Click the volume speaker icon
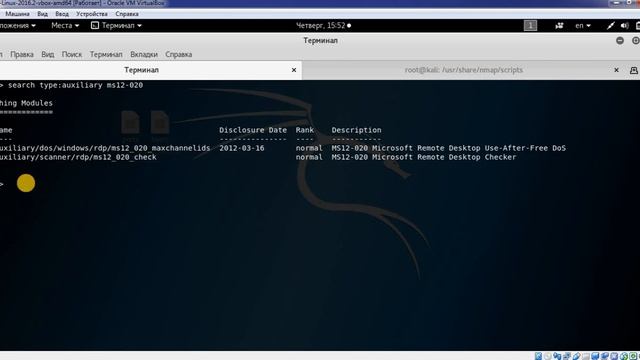This screenshot has height=360, width=640. tap(624, 26)
